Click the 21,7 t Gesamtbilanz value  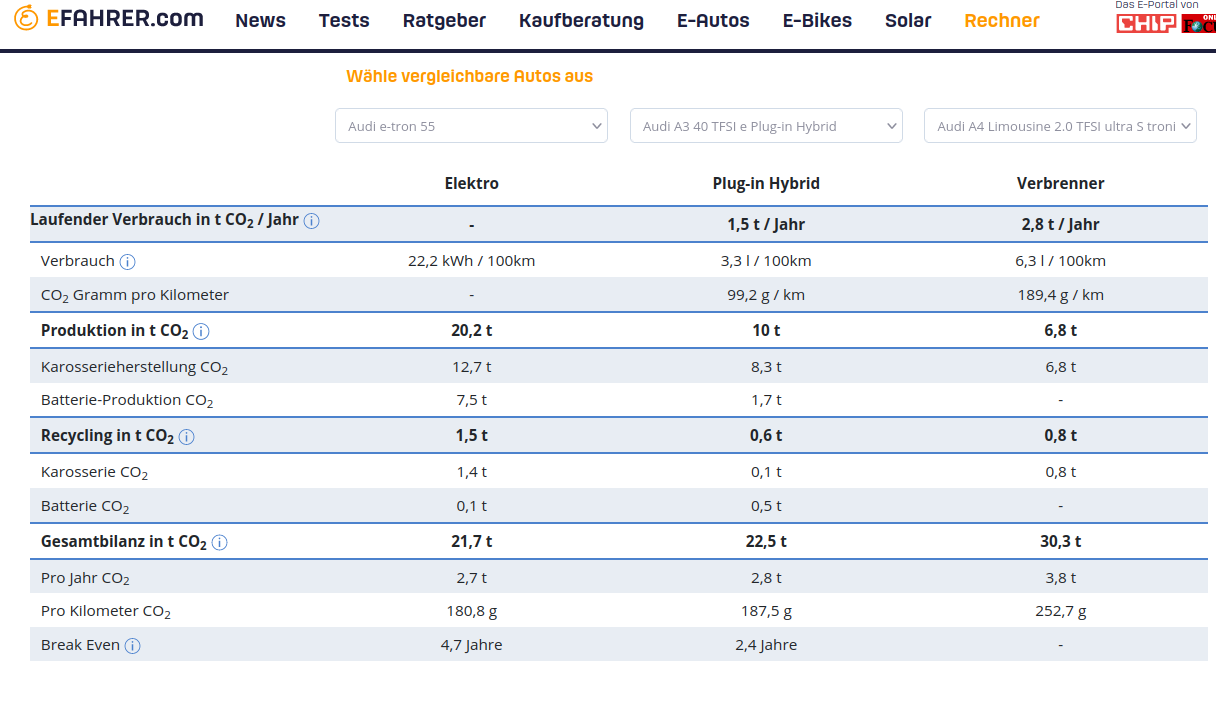472,542
